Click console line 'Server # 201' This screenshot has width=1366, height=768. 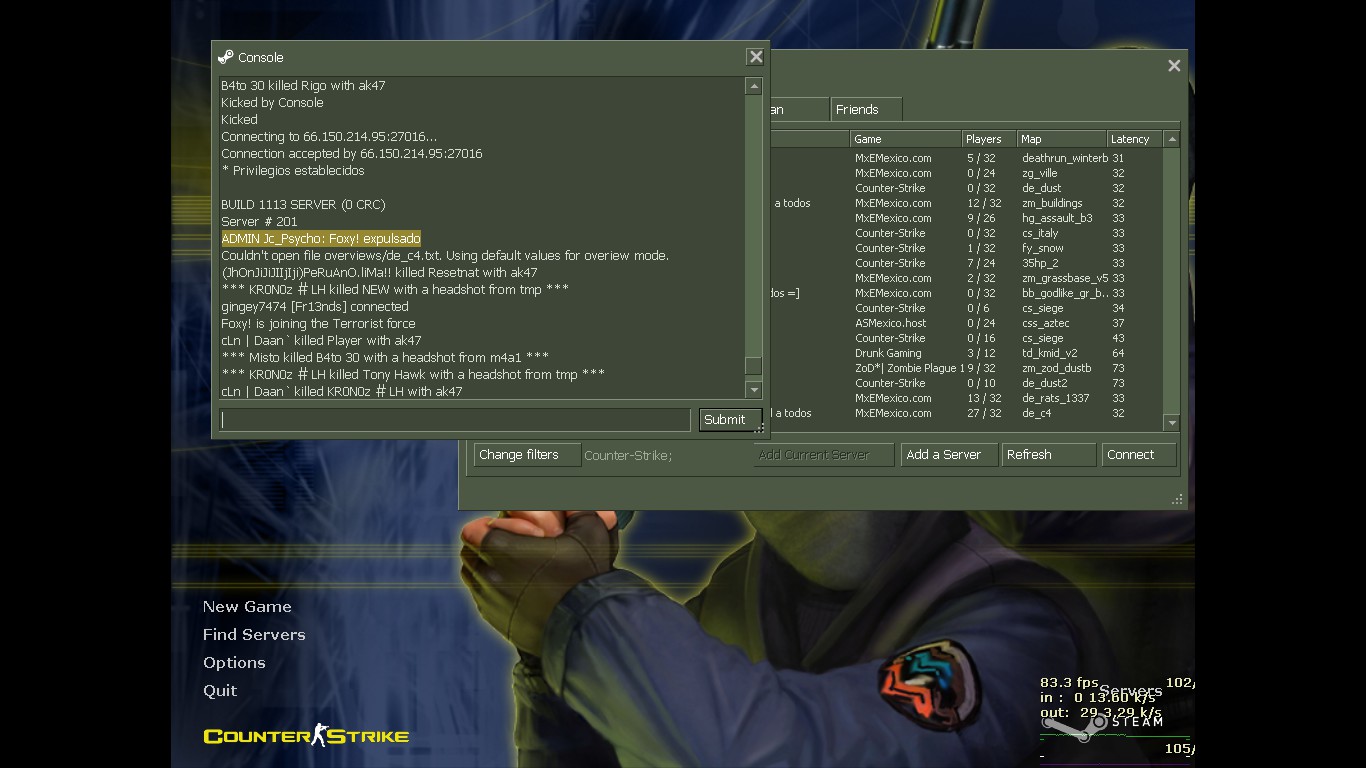click(x=259, y=222)
